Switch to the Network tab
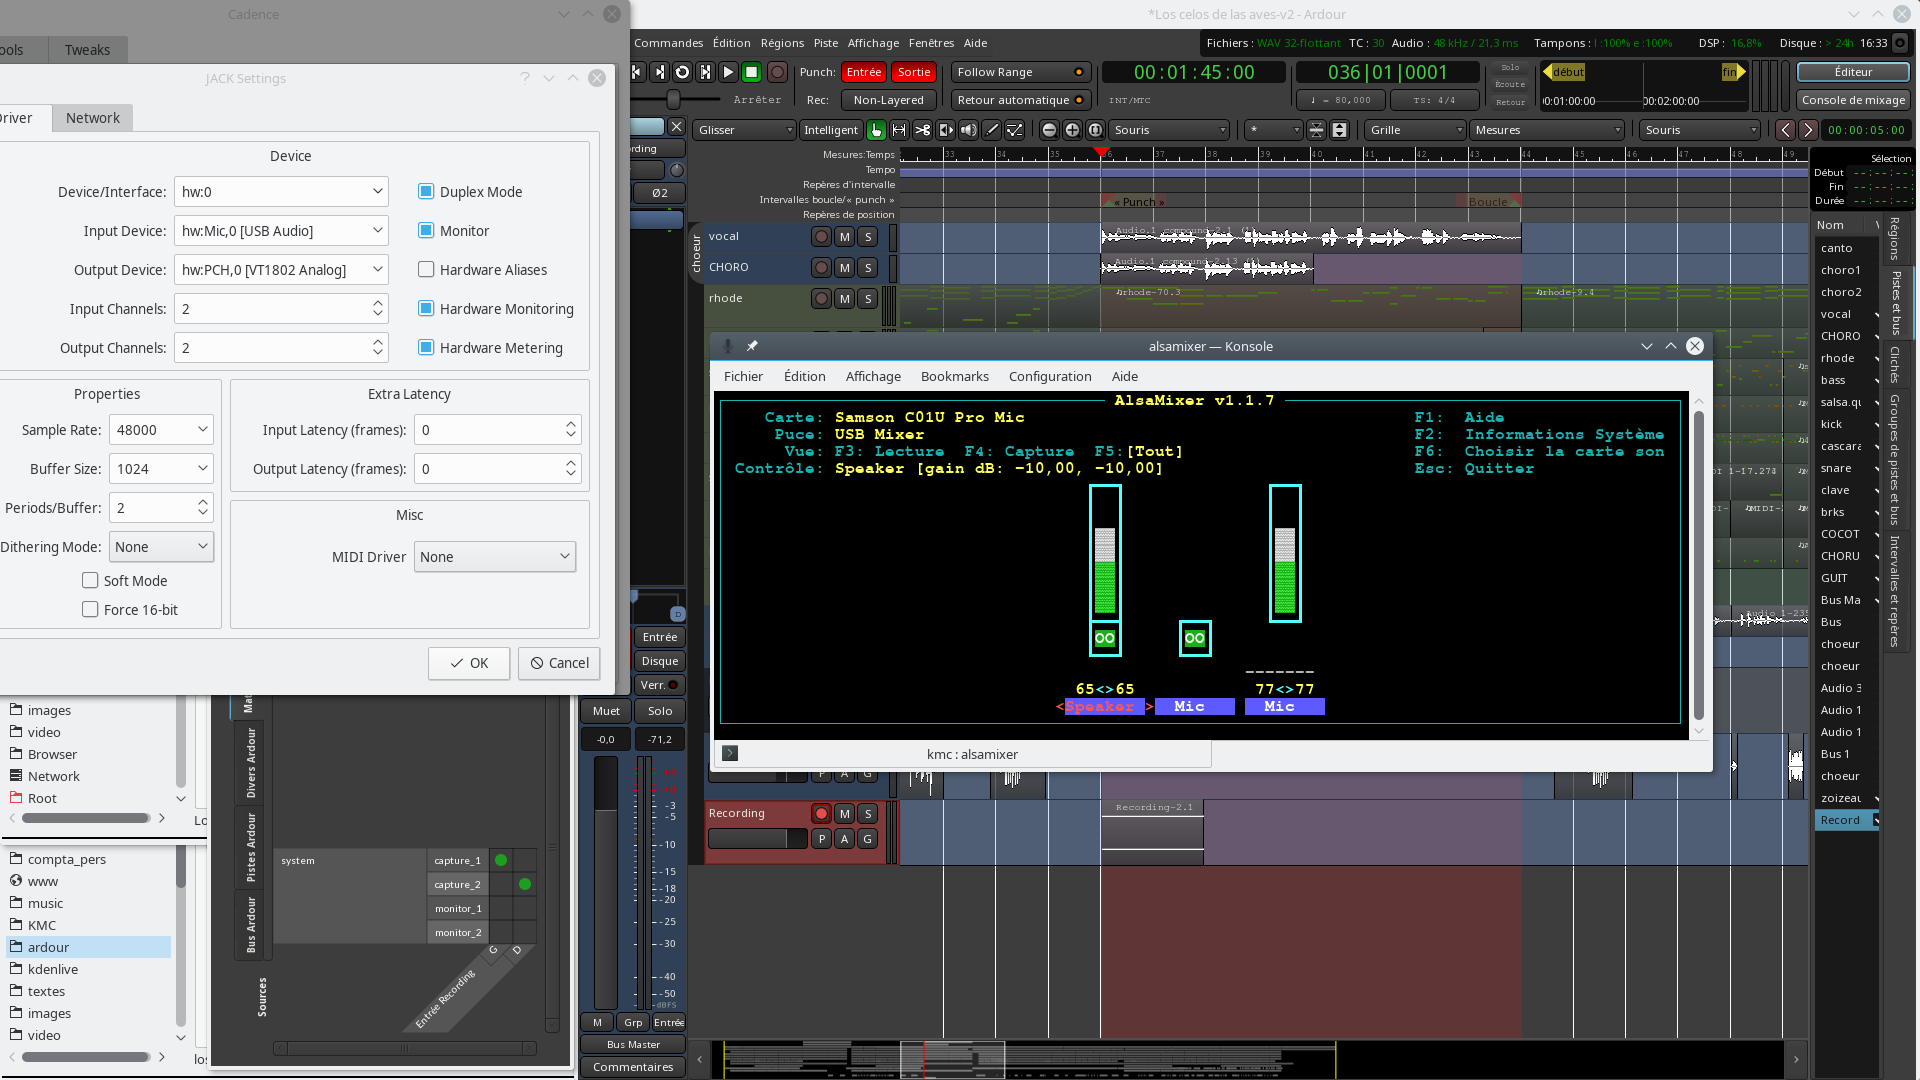This screenshot has height=1080, width=1920. click(92, 118)
